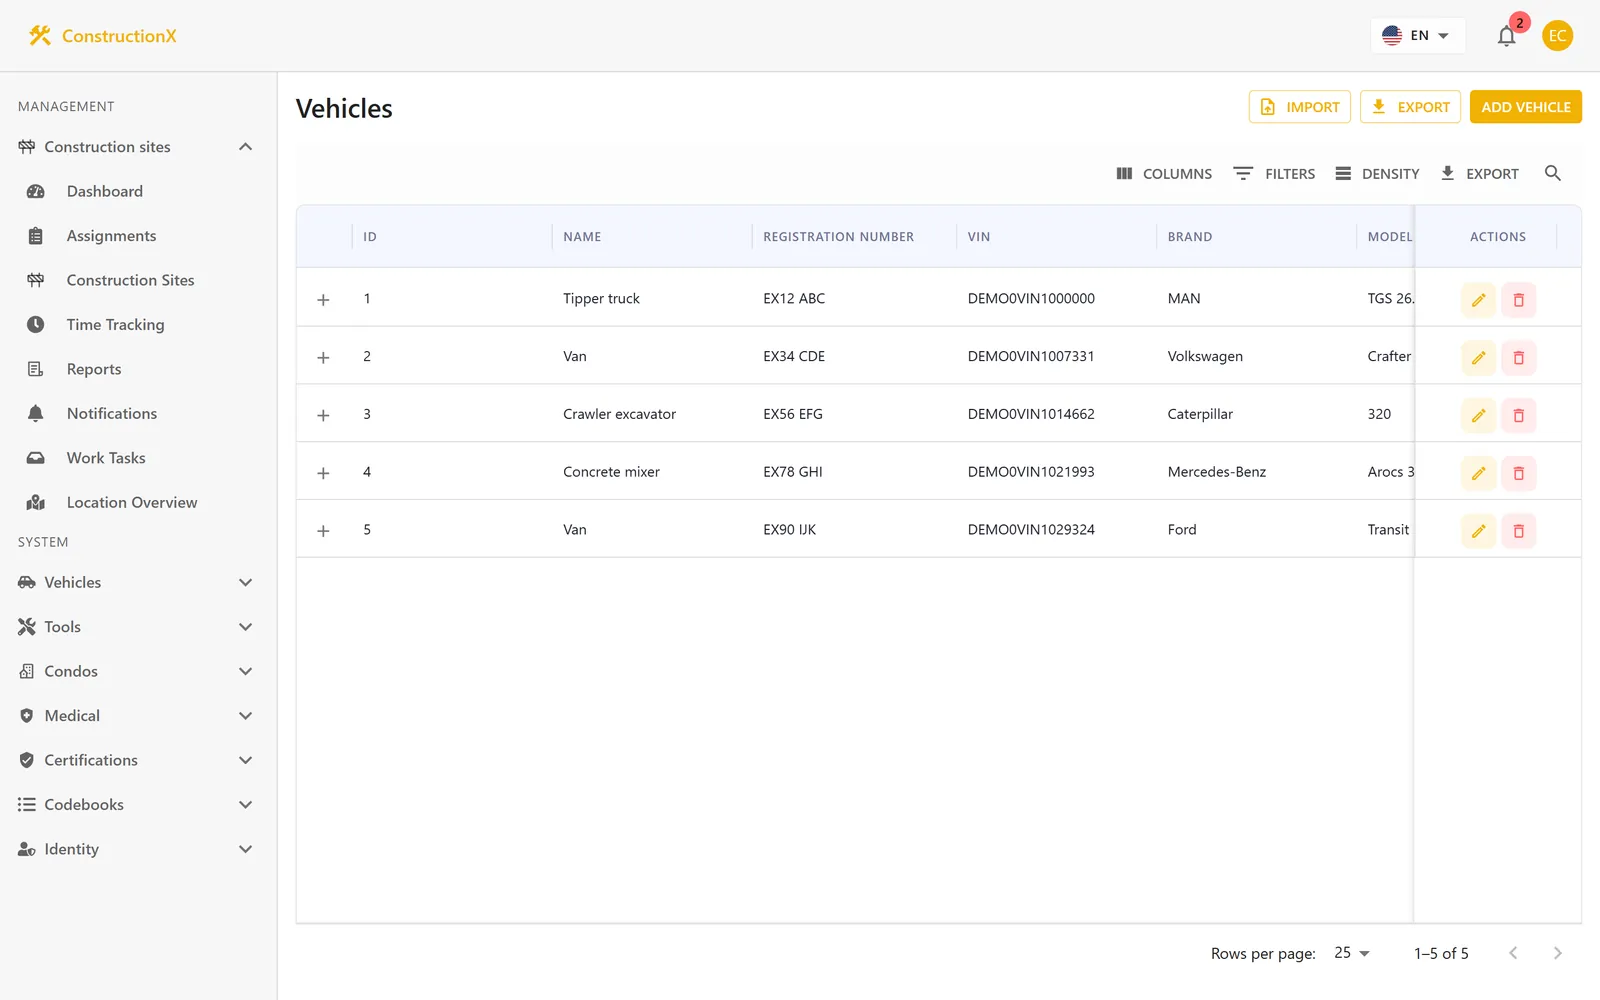Open the table FILTERS panel
1600x1000 pixels.
point(1274,174)
